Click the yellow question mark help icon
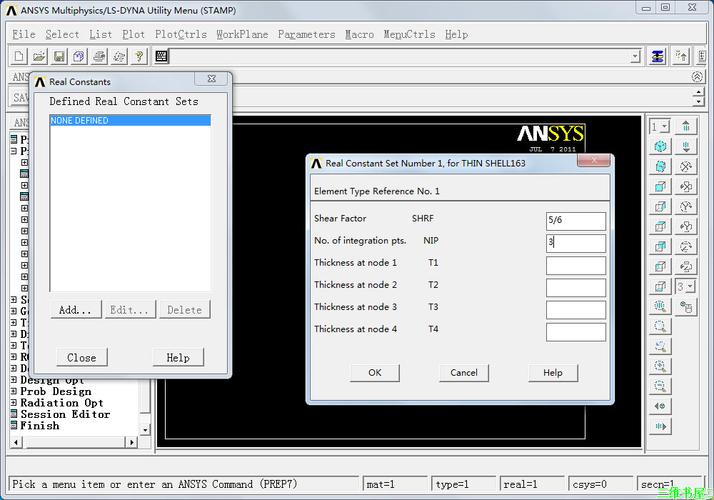 139,57
